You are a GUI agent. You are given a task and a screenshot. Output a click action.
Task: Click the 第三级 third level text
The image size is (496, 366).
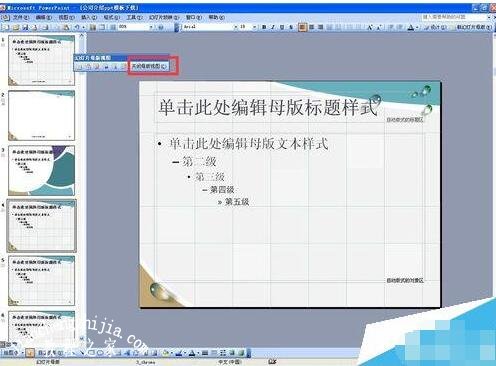click(210, 177)
